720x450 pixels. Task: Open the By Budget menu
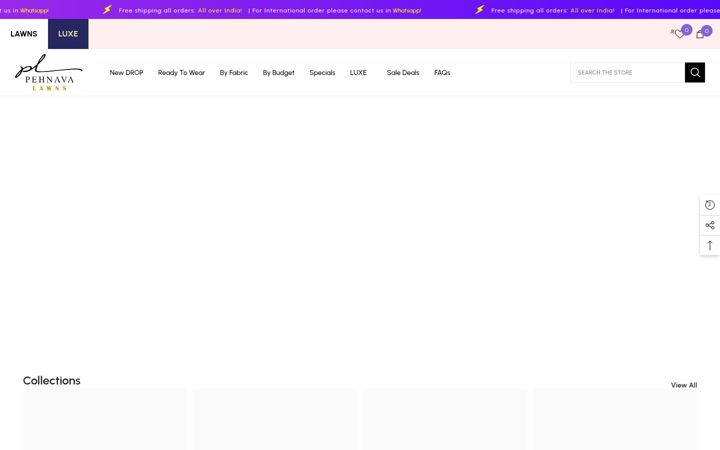point(278,73)
